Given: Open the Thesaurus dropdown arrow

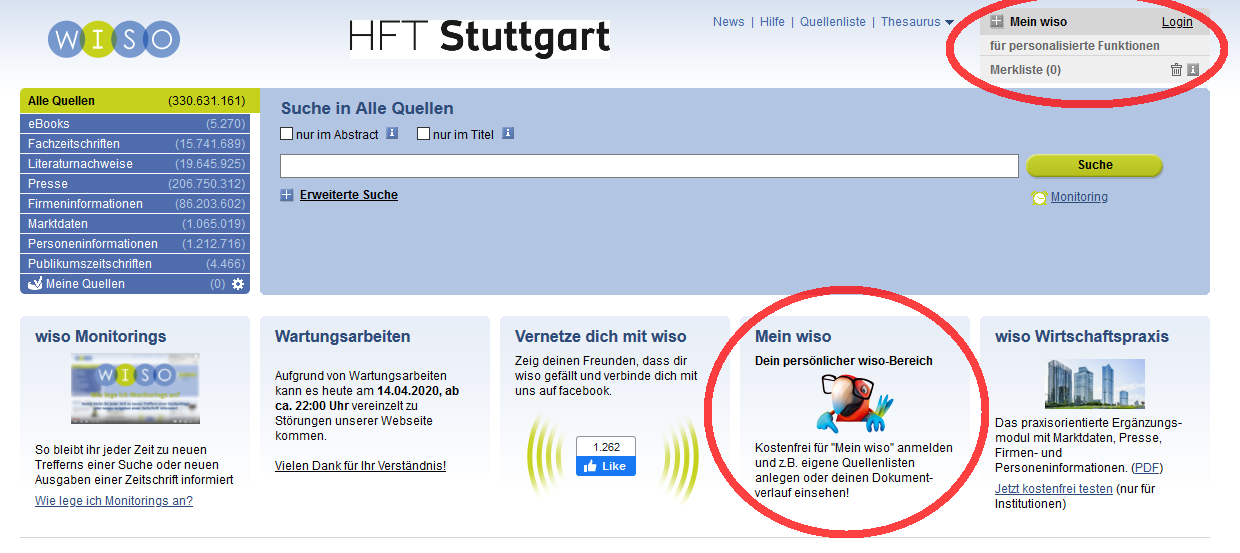Looking at the screenshot, I should (949, 22).
